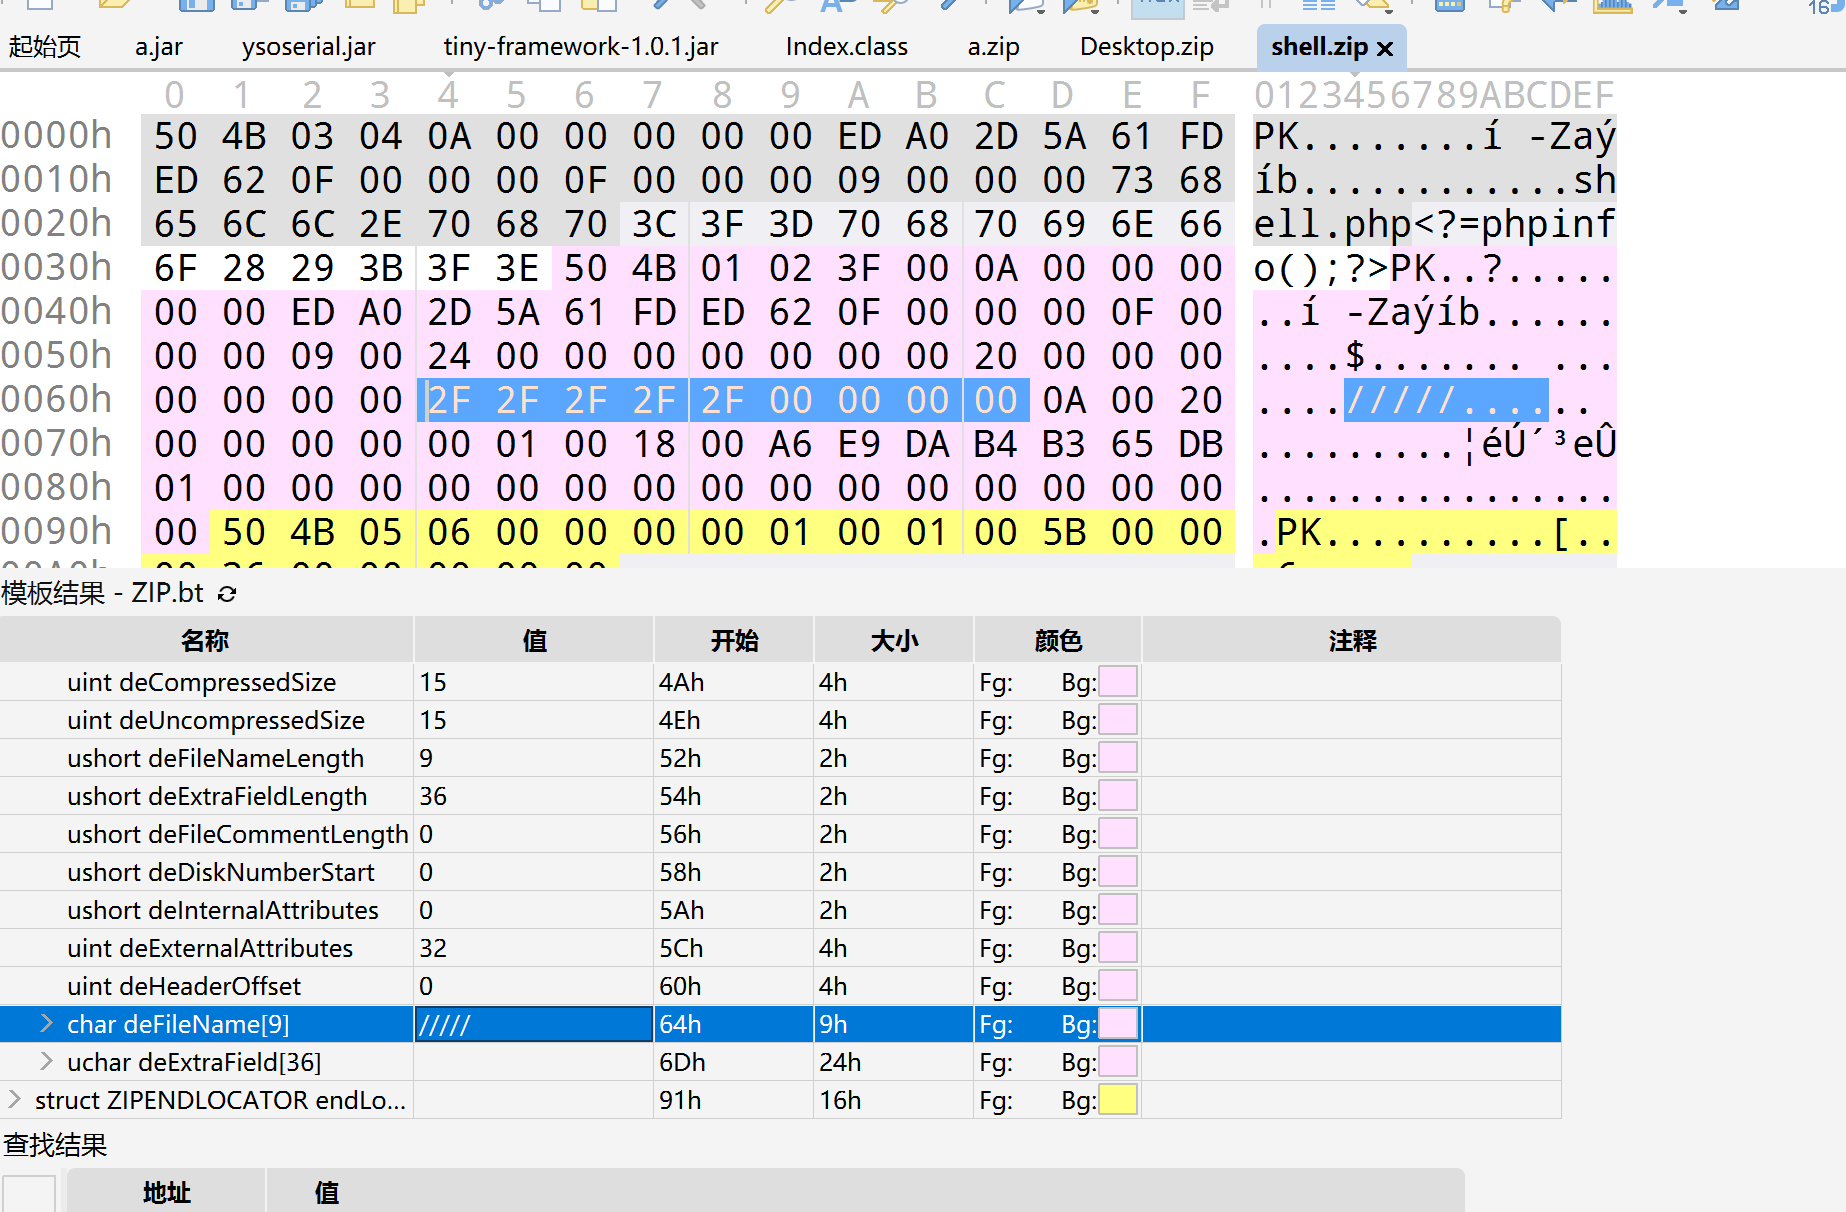Switch to the Desktop.zip tab
The image size is (1846, 1212).
pos(1146,47)
